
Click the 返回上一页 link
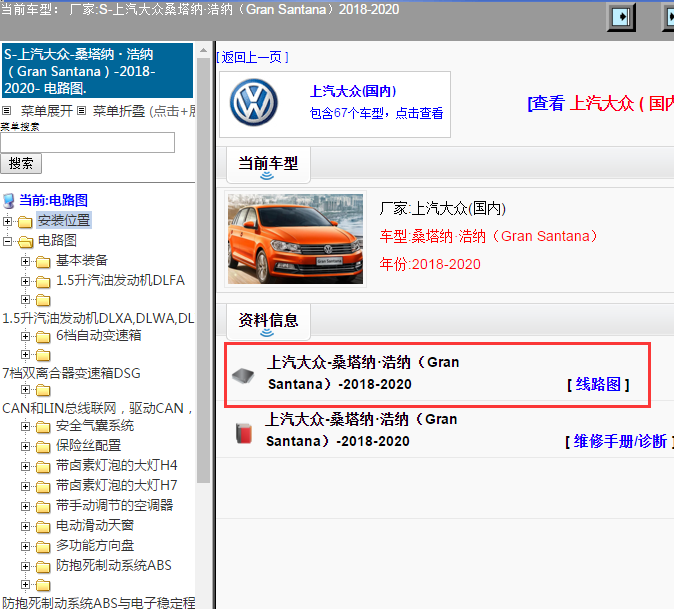[252, 57]
